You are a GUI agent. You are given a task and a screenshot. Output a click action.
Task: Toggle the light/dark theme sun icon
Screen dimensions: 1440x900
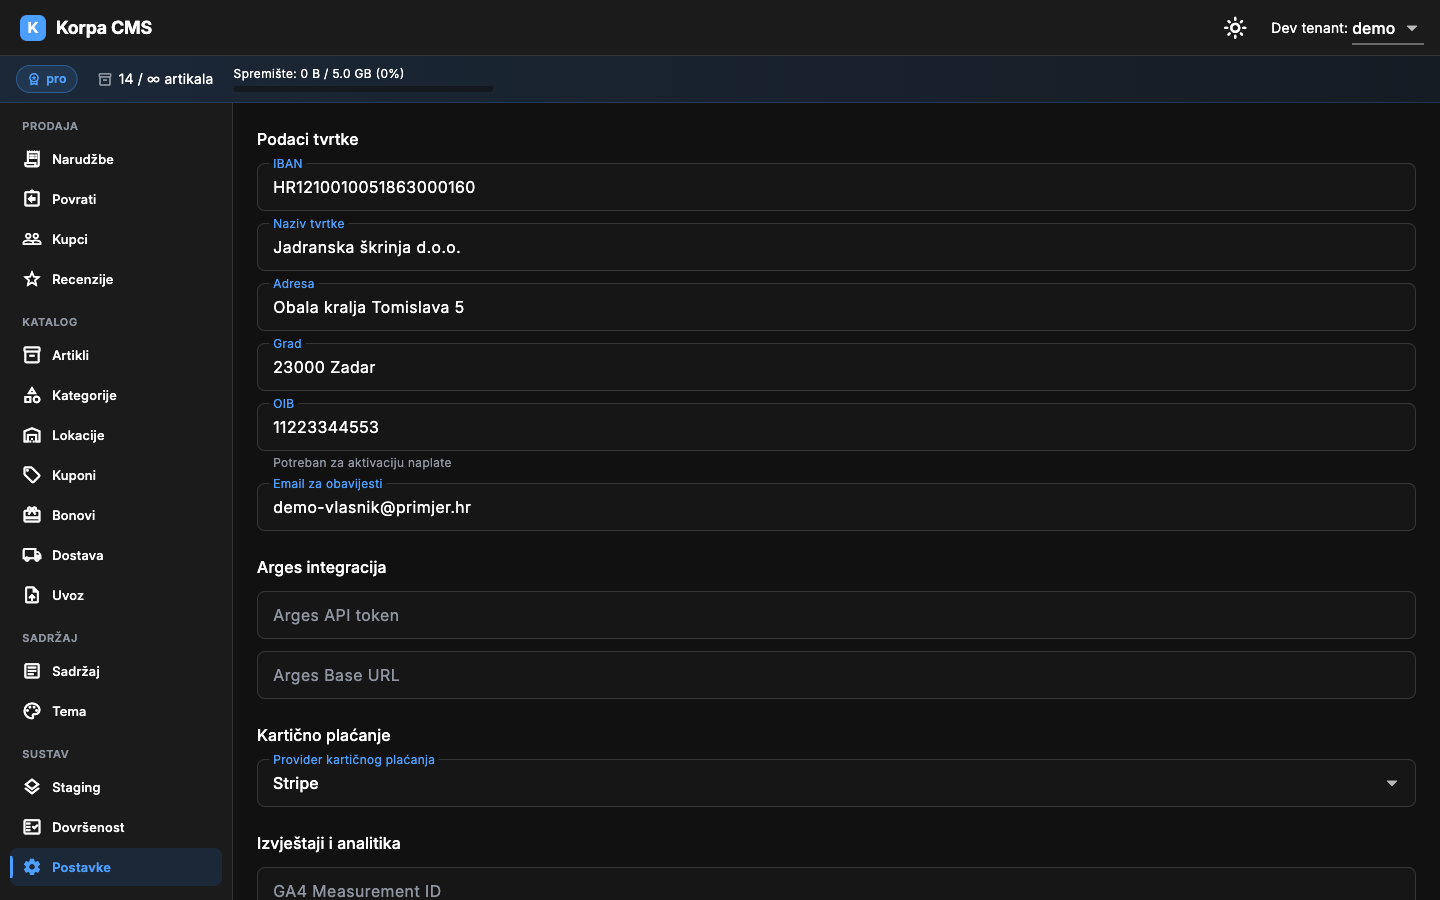click(x=1235, y=28)
